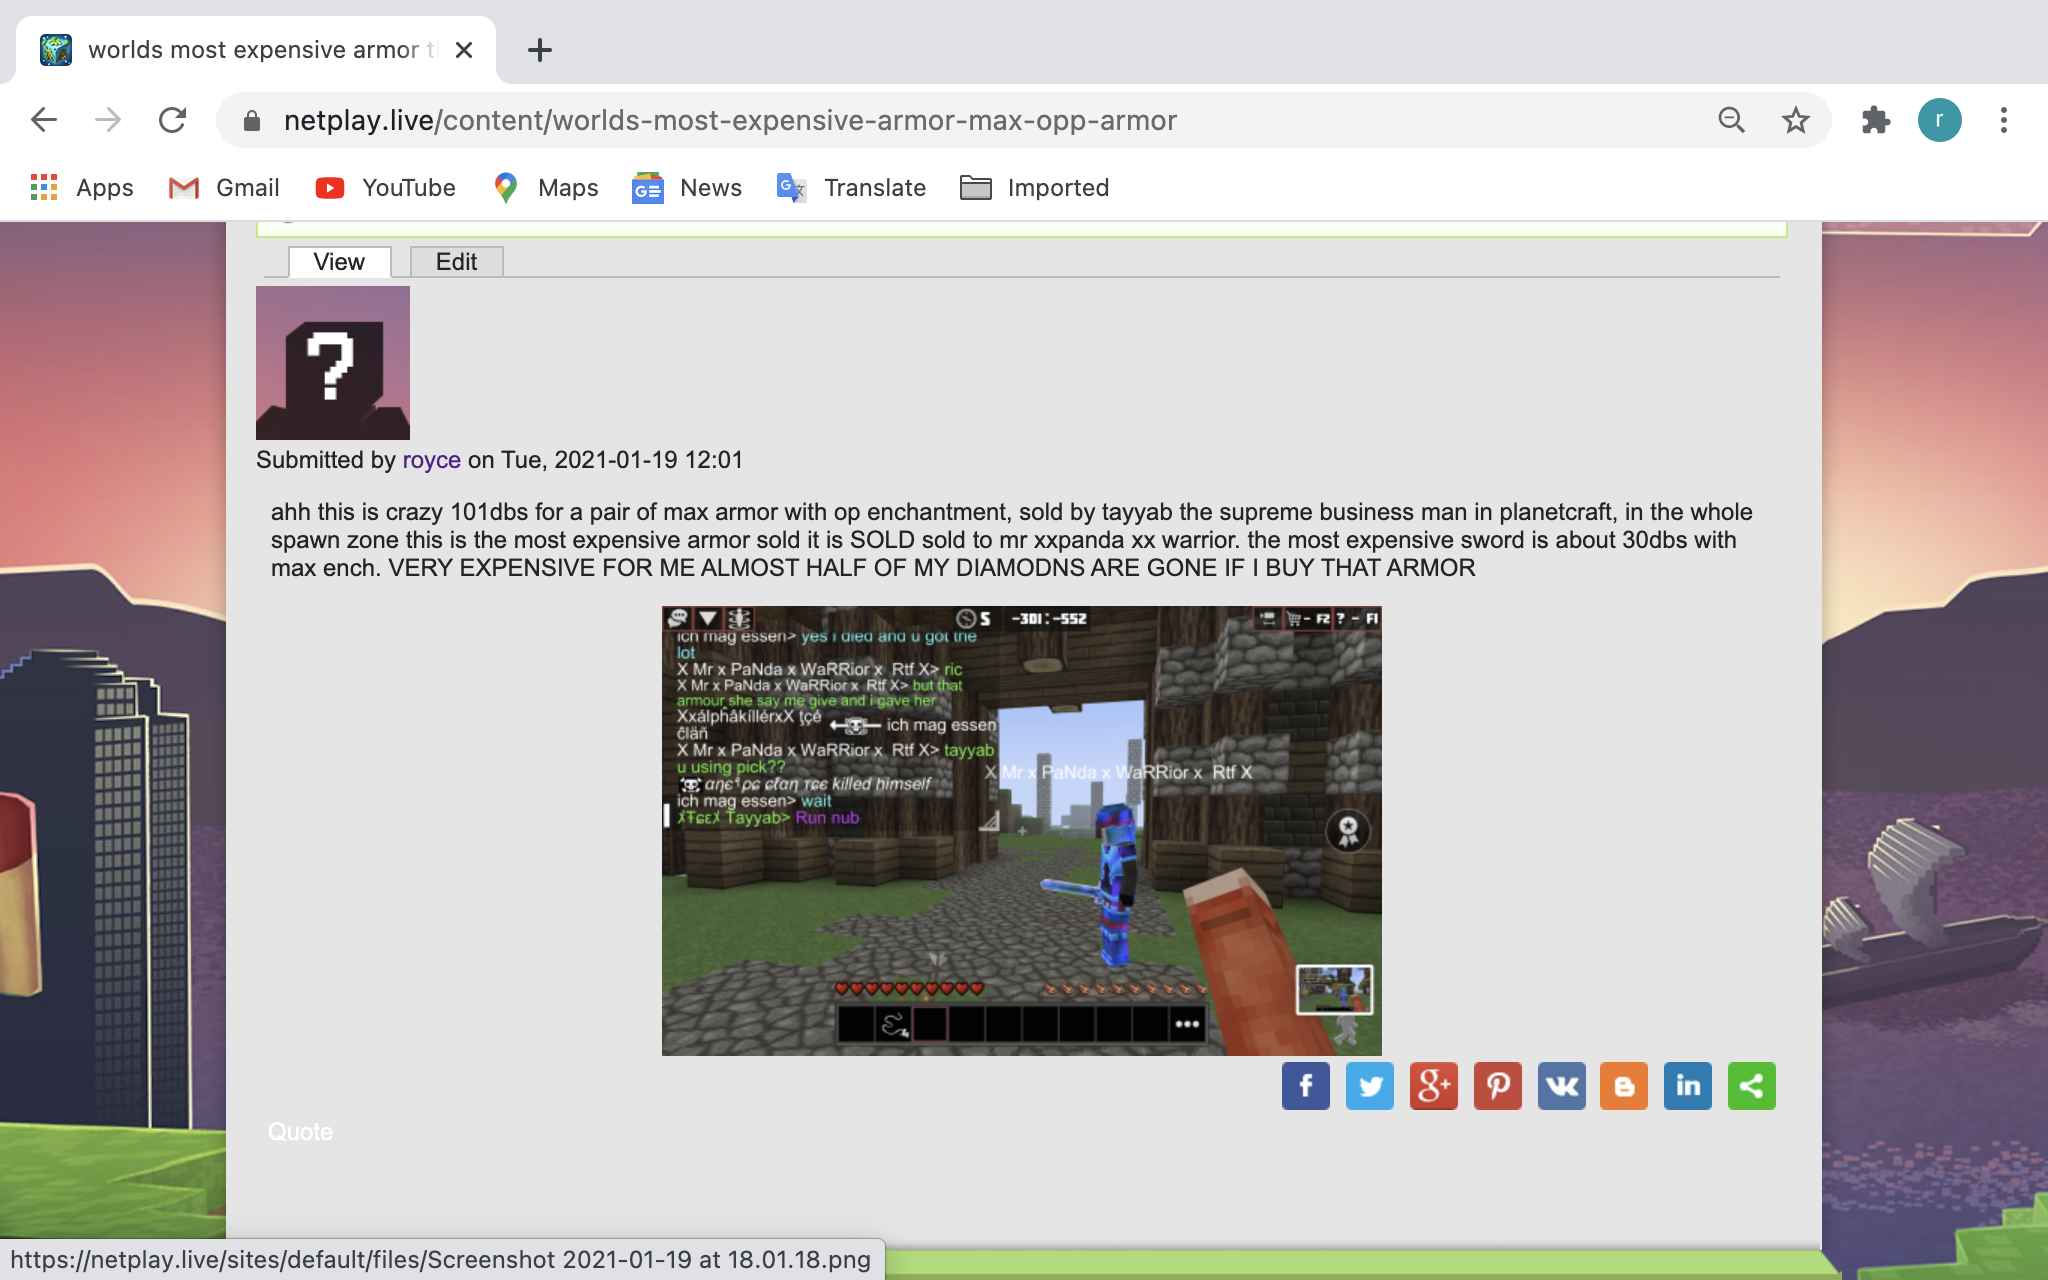
Task: Open the Extensions puzzle icon
Action: click(x=1876, y=120)
